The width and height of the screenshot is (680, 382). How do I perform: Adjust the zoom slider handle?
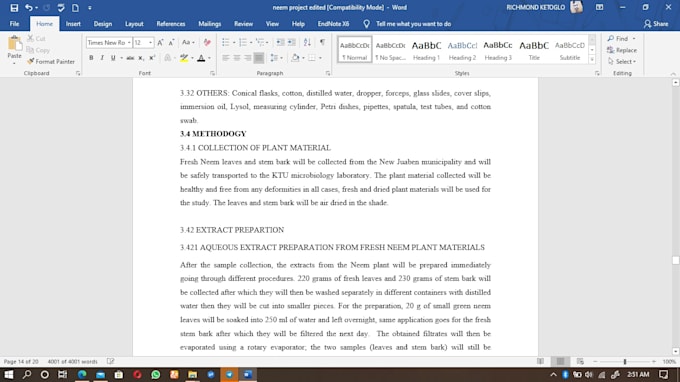(x=625, y=361)
